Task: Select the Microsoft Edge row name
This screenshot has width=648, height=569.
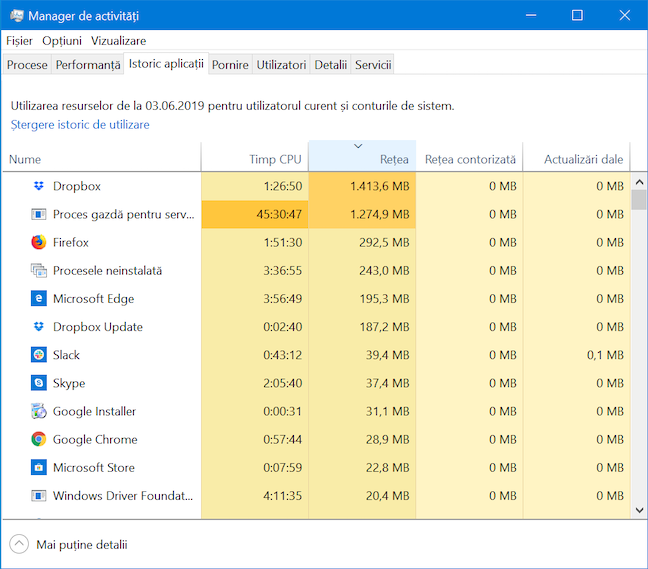Action: click(93, 299)
